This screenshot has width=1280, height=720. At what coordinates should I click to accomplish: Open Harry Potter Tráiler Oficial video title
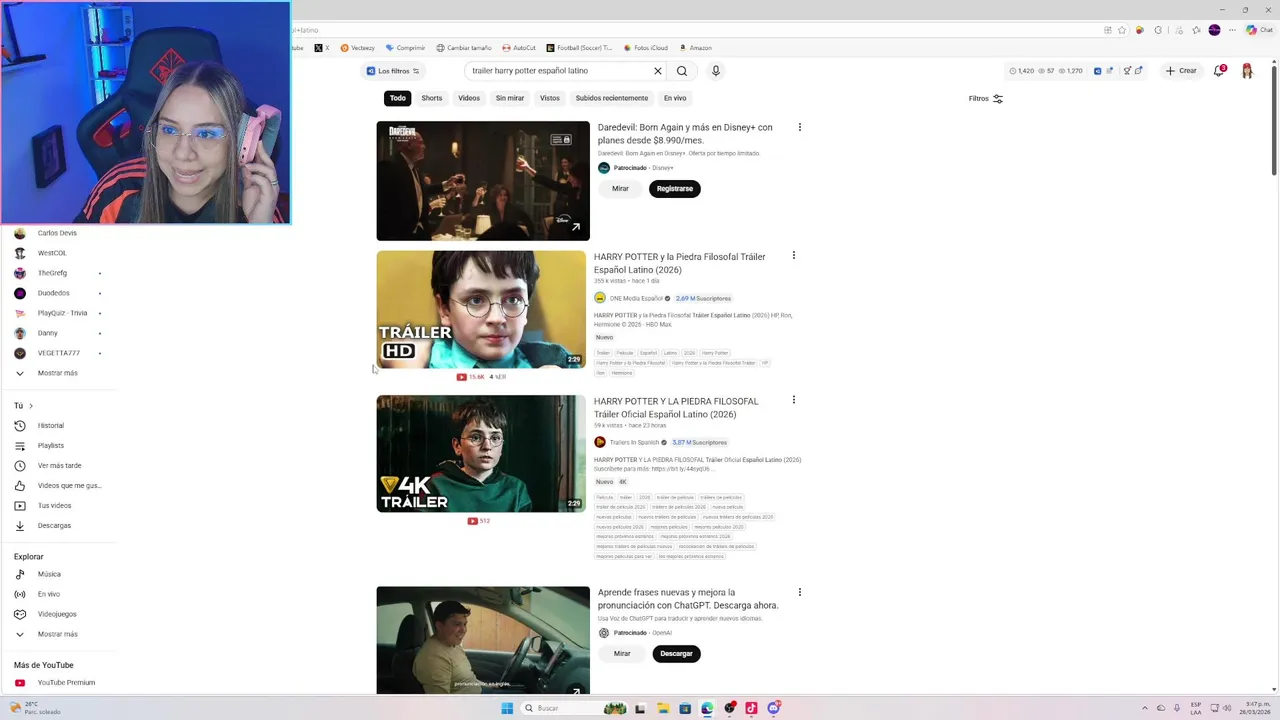coord(676,408)
